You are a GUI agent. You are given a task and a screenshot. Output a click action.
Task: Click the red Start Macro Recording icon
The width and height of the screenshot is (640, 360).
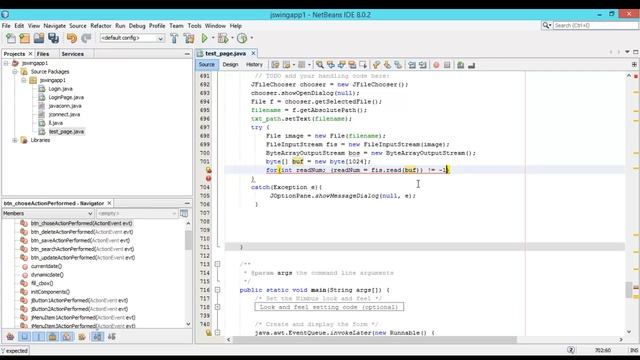tap(436, 65)
